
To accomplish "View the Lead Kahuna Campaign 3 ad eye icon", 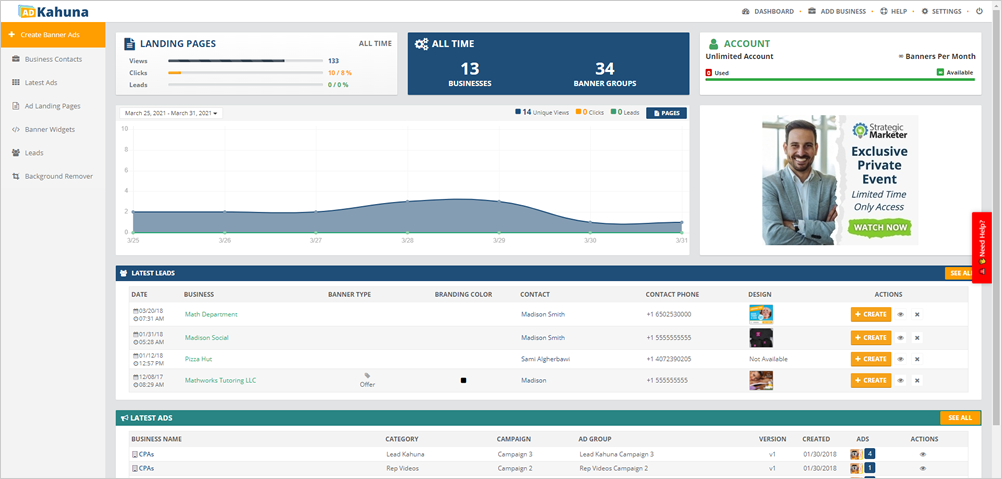I will (x=923, y=454).
